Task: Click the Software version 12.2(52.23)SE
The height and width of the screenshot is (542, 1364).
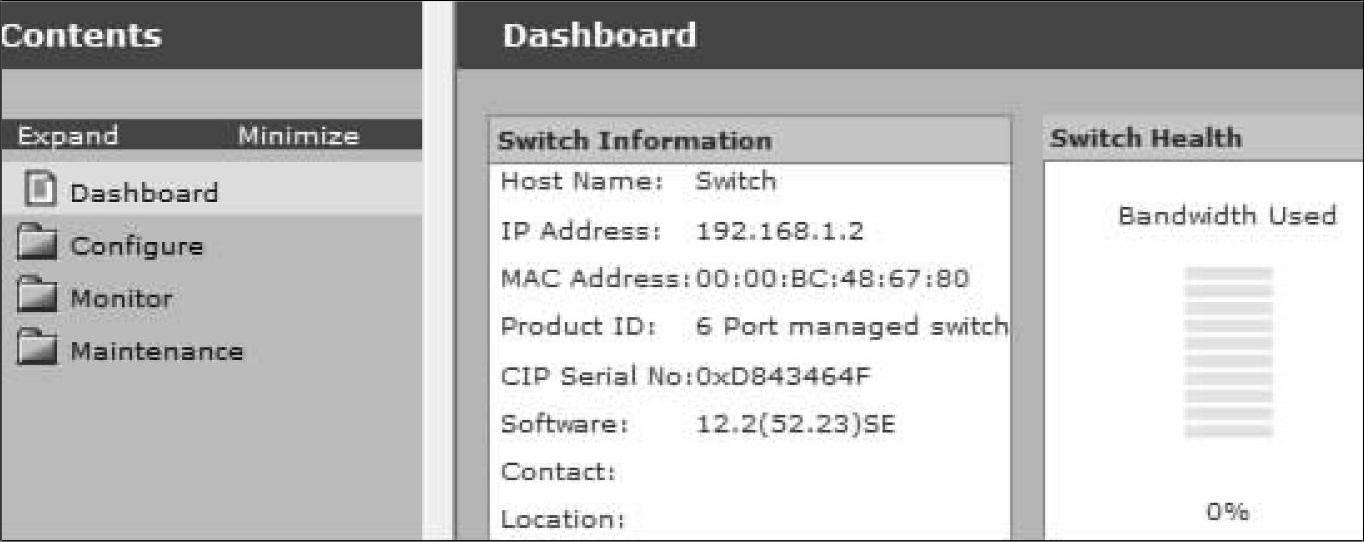Action: point(795,425)
